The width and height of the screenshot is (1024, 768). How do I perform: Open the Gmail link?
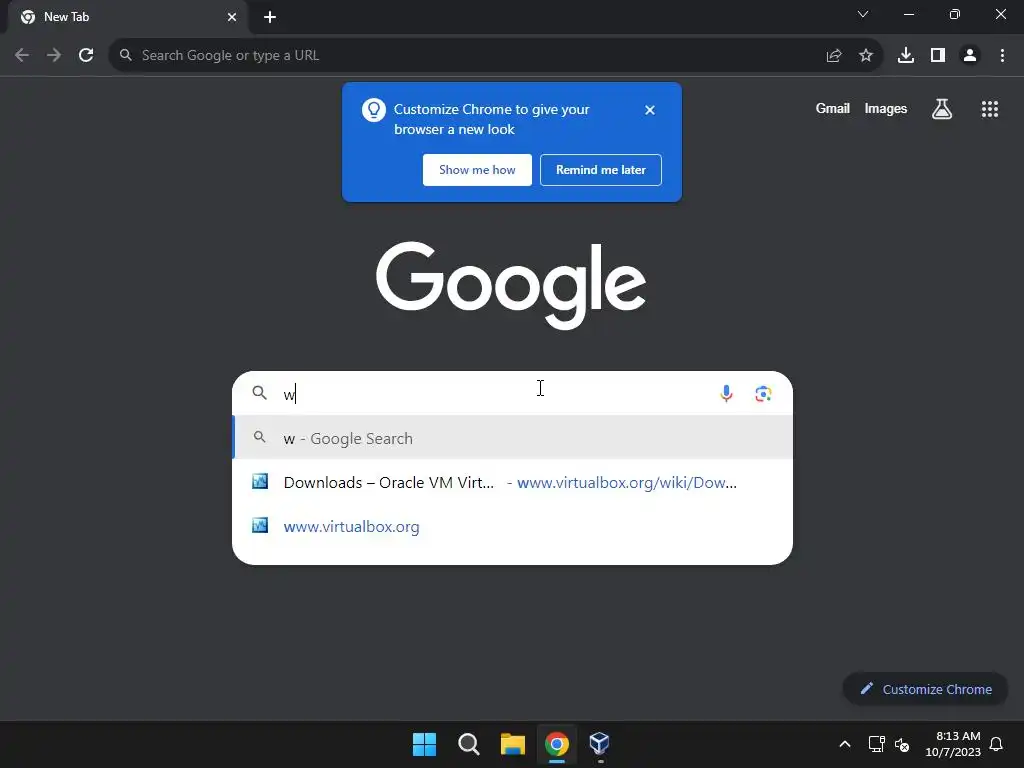pyautogui.click(x=833, y=108)
